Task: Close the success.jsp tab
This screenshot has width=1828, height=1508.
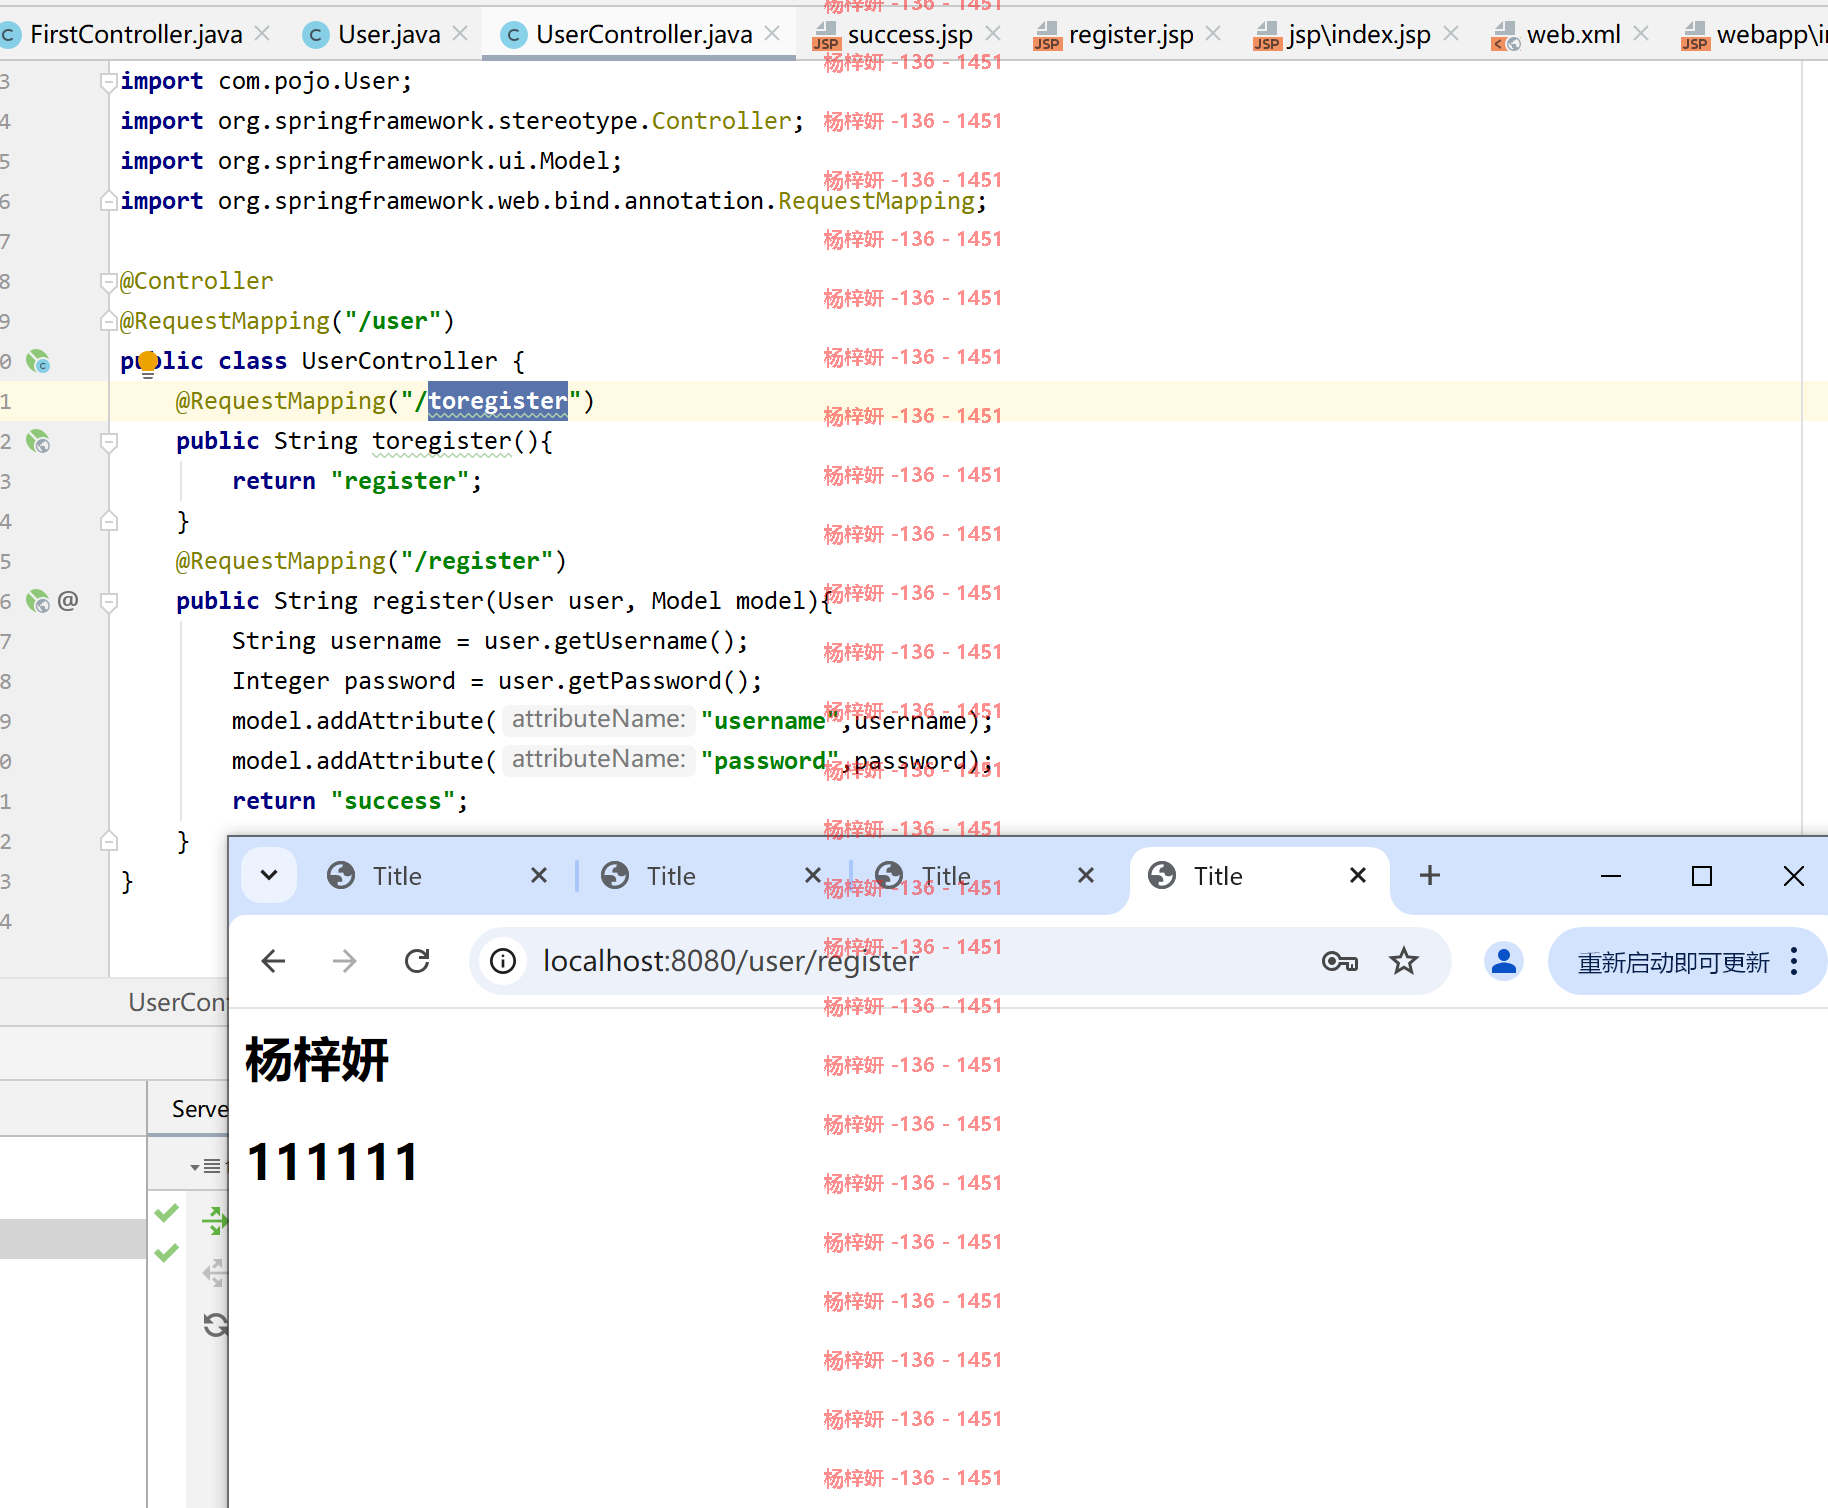Action: tap(993, 34)
